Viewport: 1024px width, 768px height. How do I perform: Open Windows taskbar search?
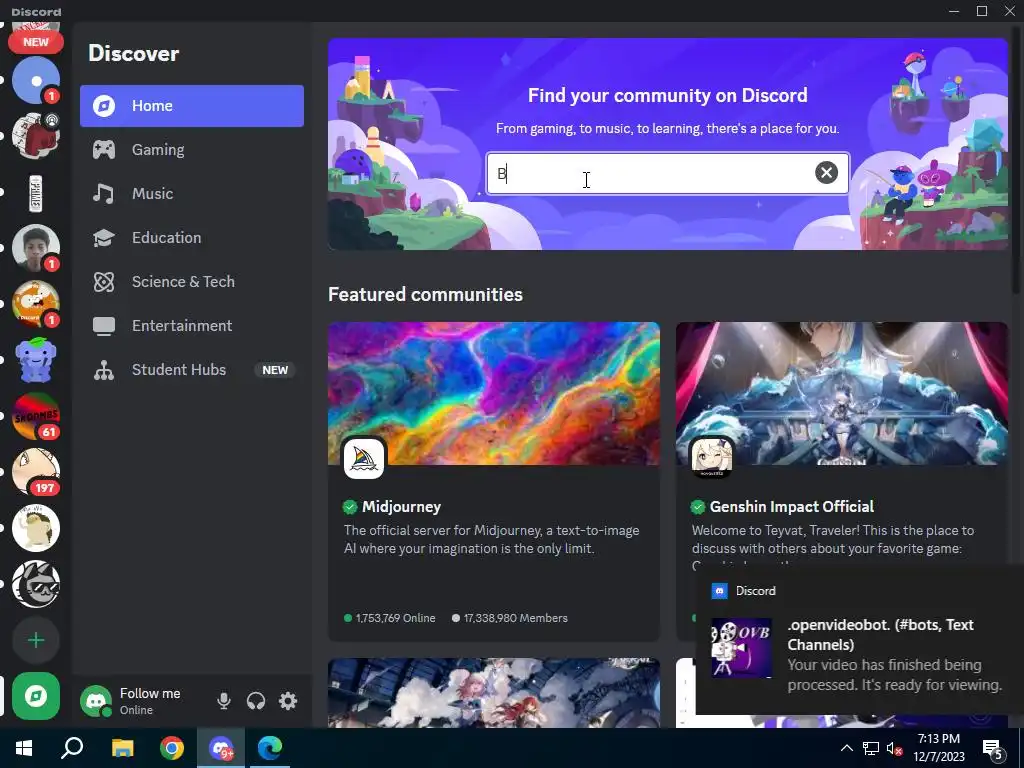[72, 748]
